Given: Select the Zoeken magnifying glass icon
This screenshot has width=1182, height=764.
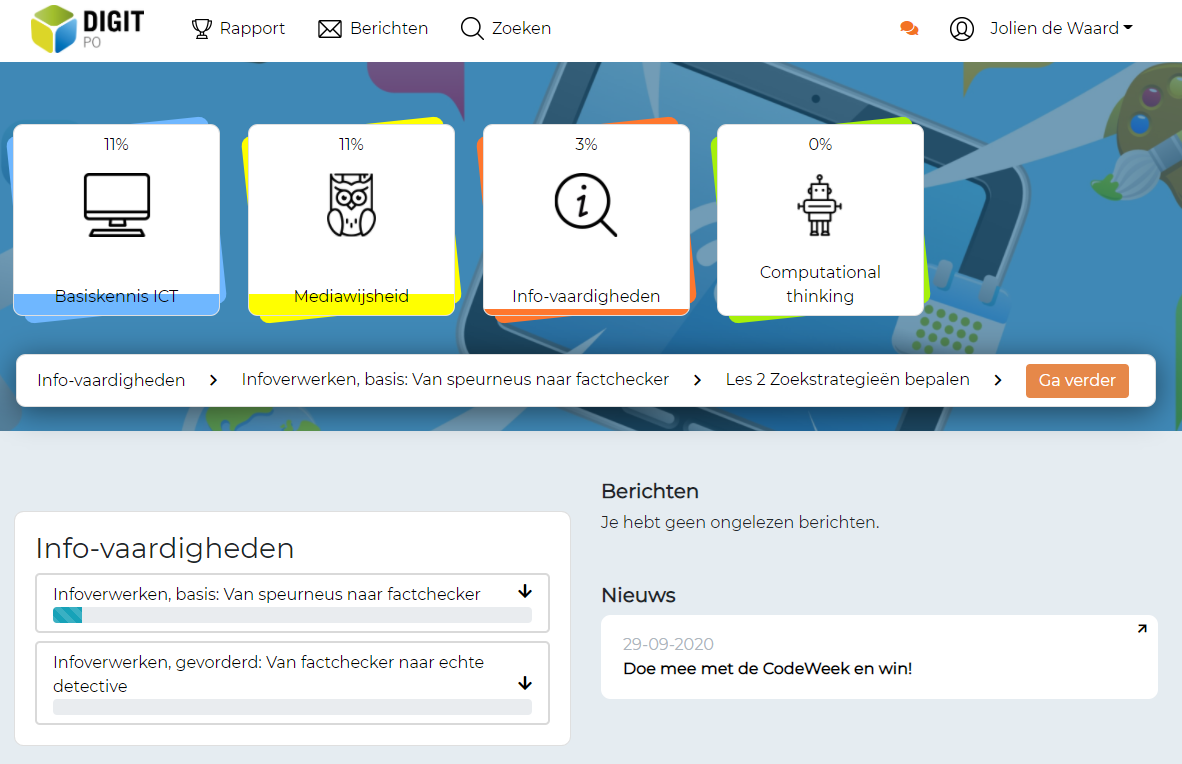Looking at the screenshot, I should pyautogui.click(x=470, y=28).
